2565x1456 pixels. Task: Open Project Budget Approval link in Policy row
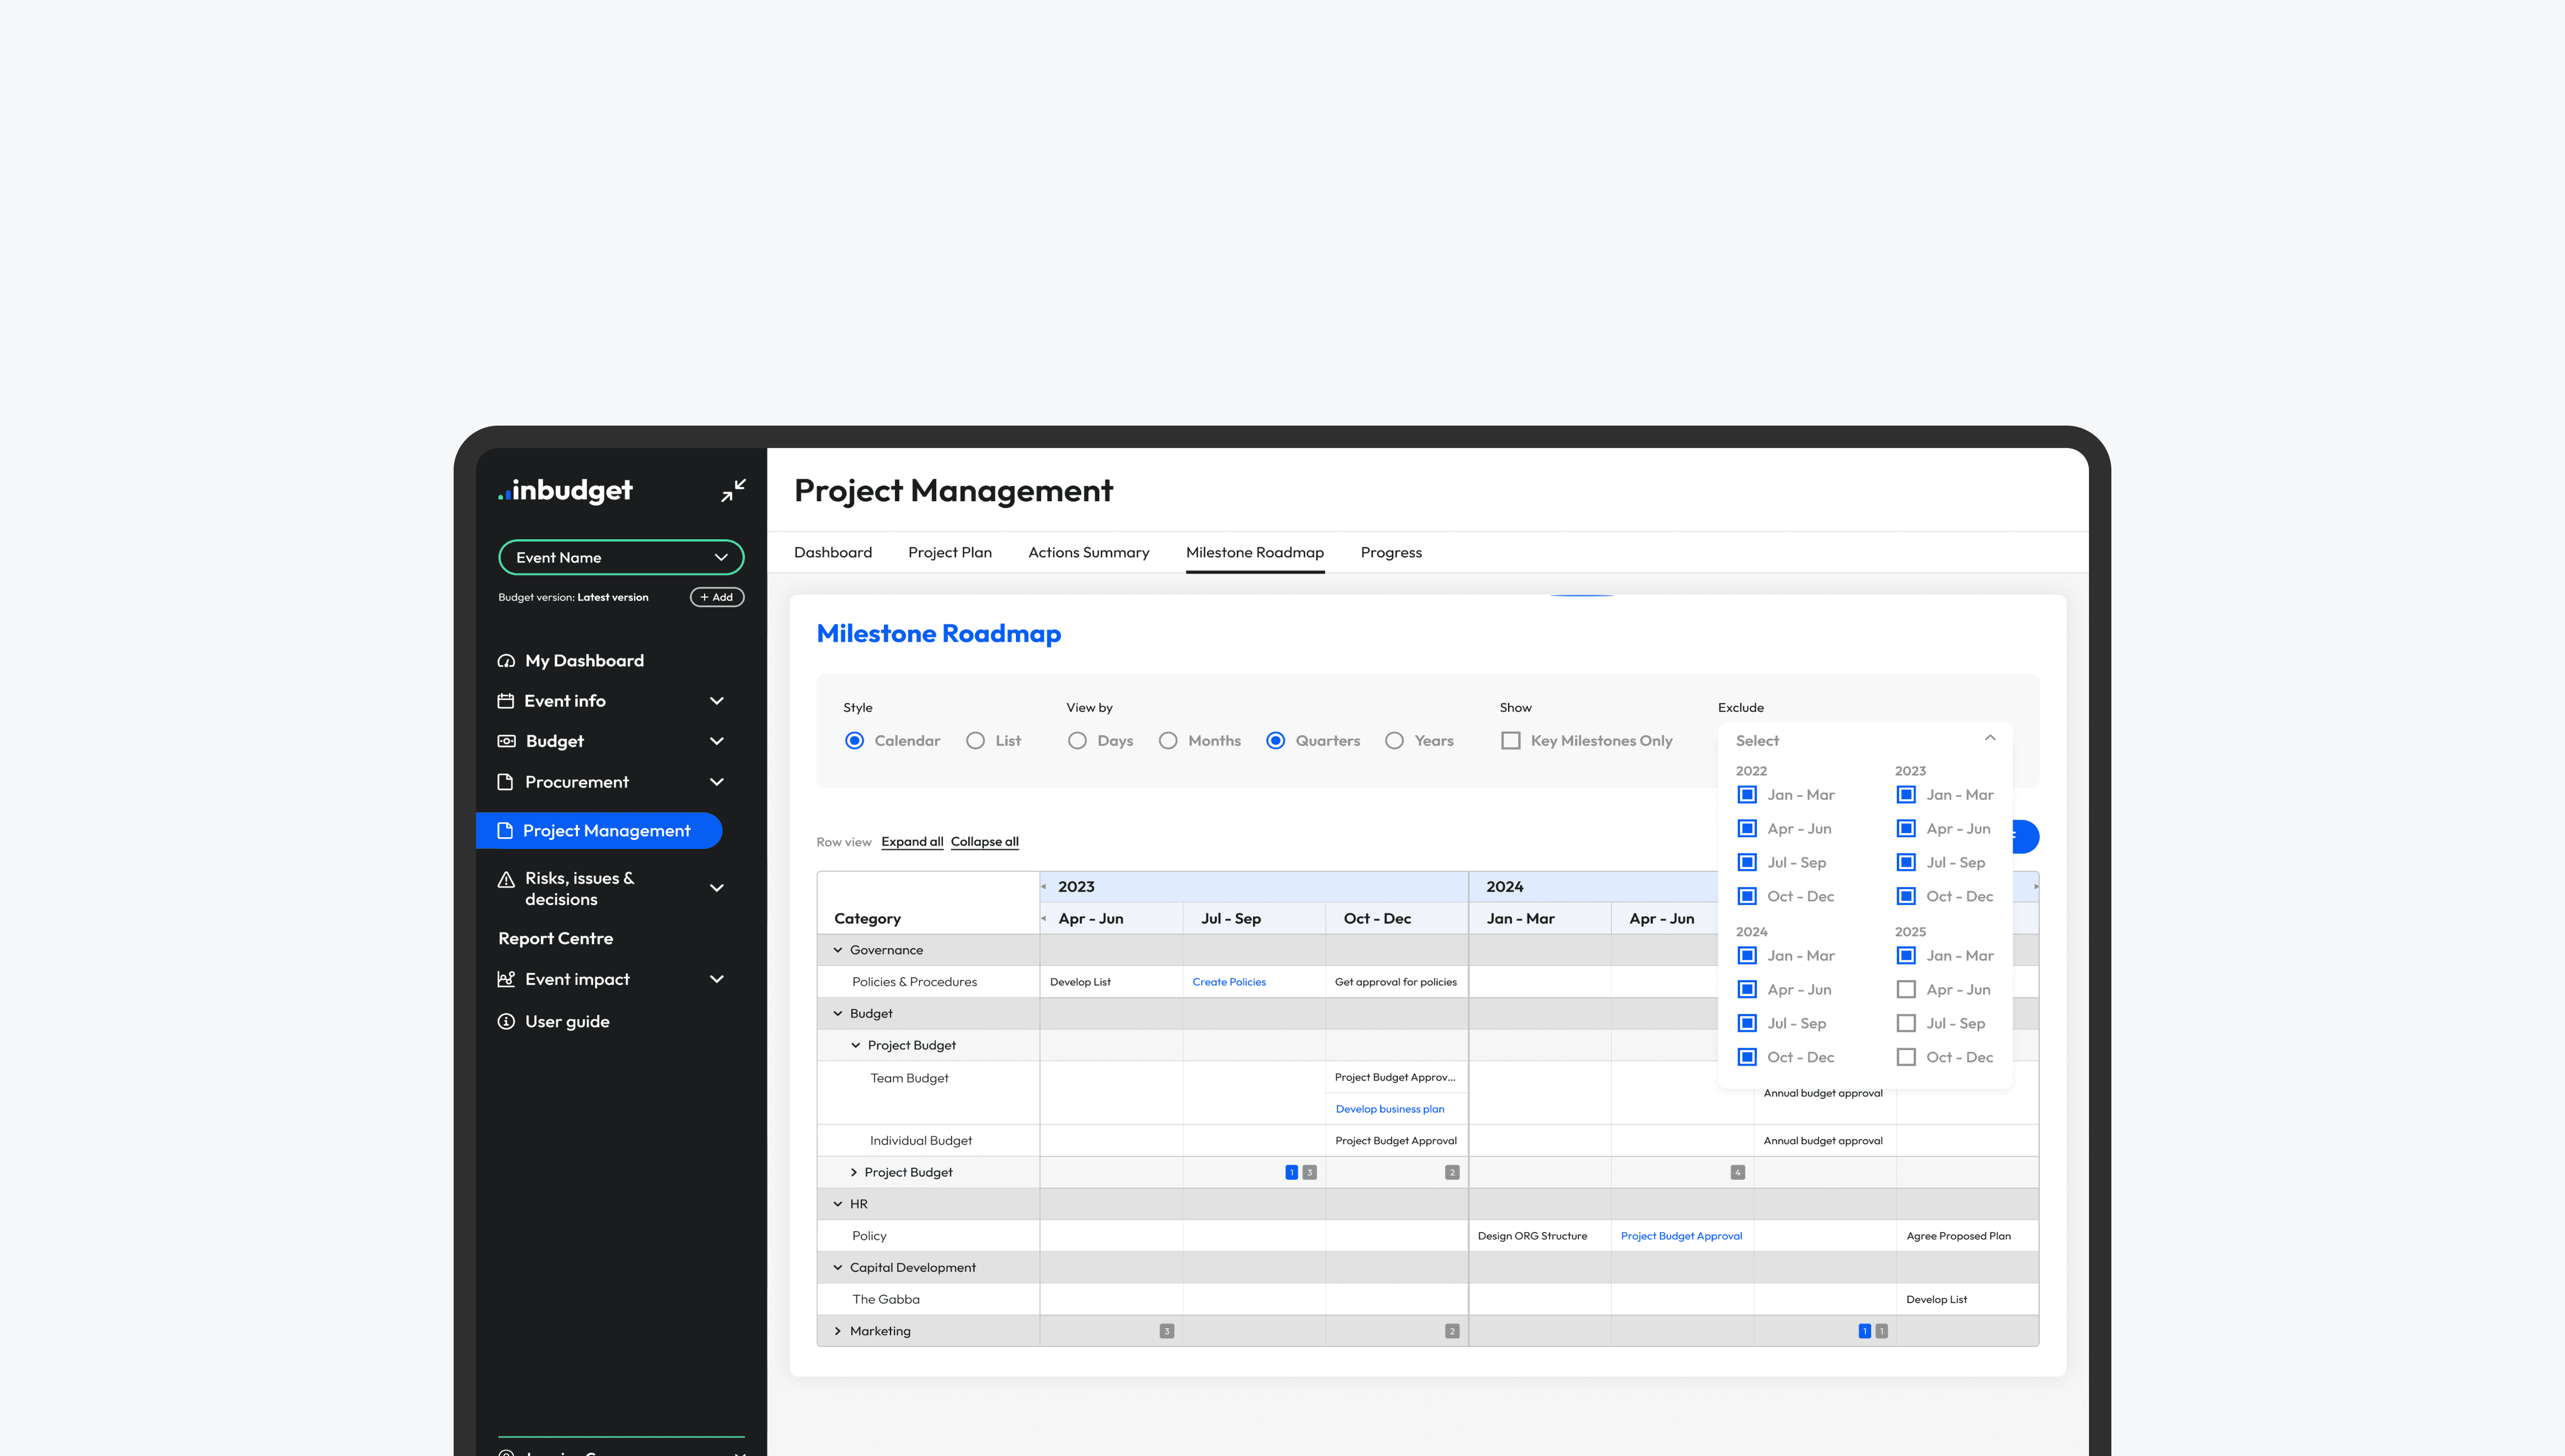pos(1681,1236)
